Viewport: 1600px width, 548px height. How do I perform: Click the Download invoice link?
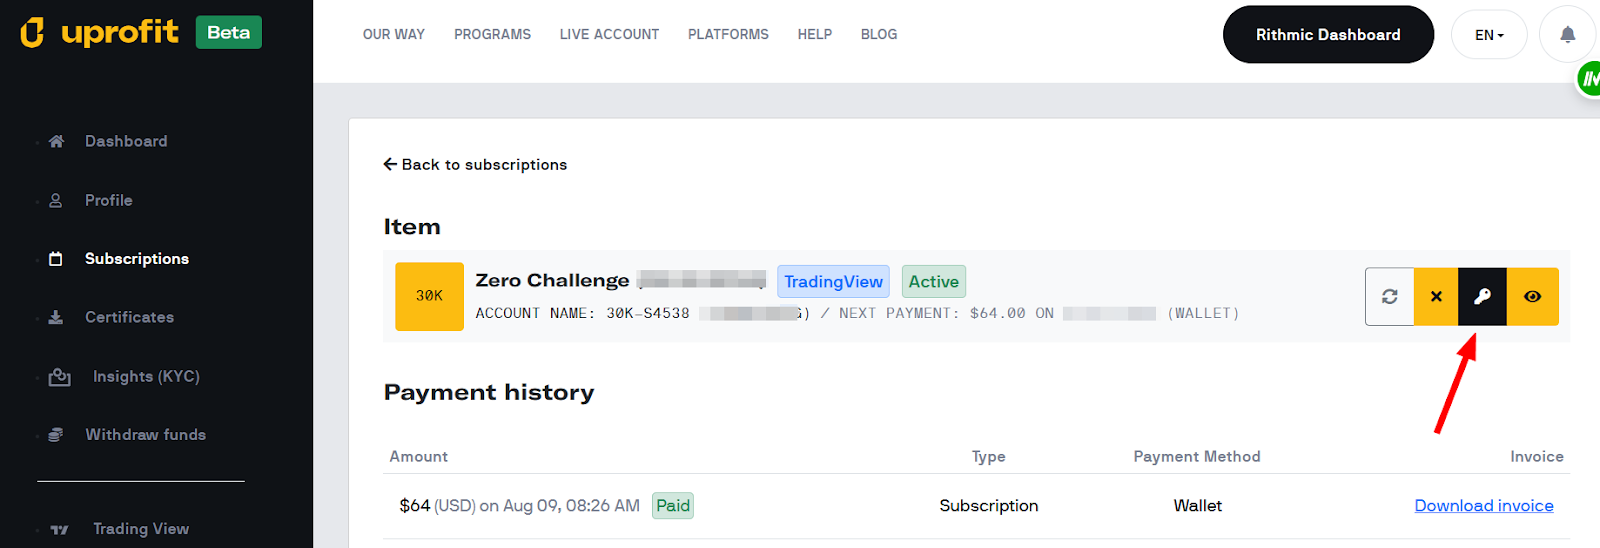[1484, 506]
